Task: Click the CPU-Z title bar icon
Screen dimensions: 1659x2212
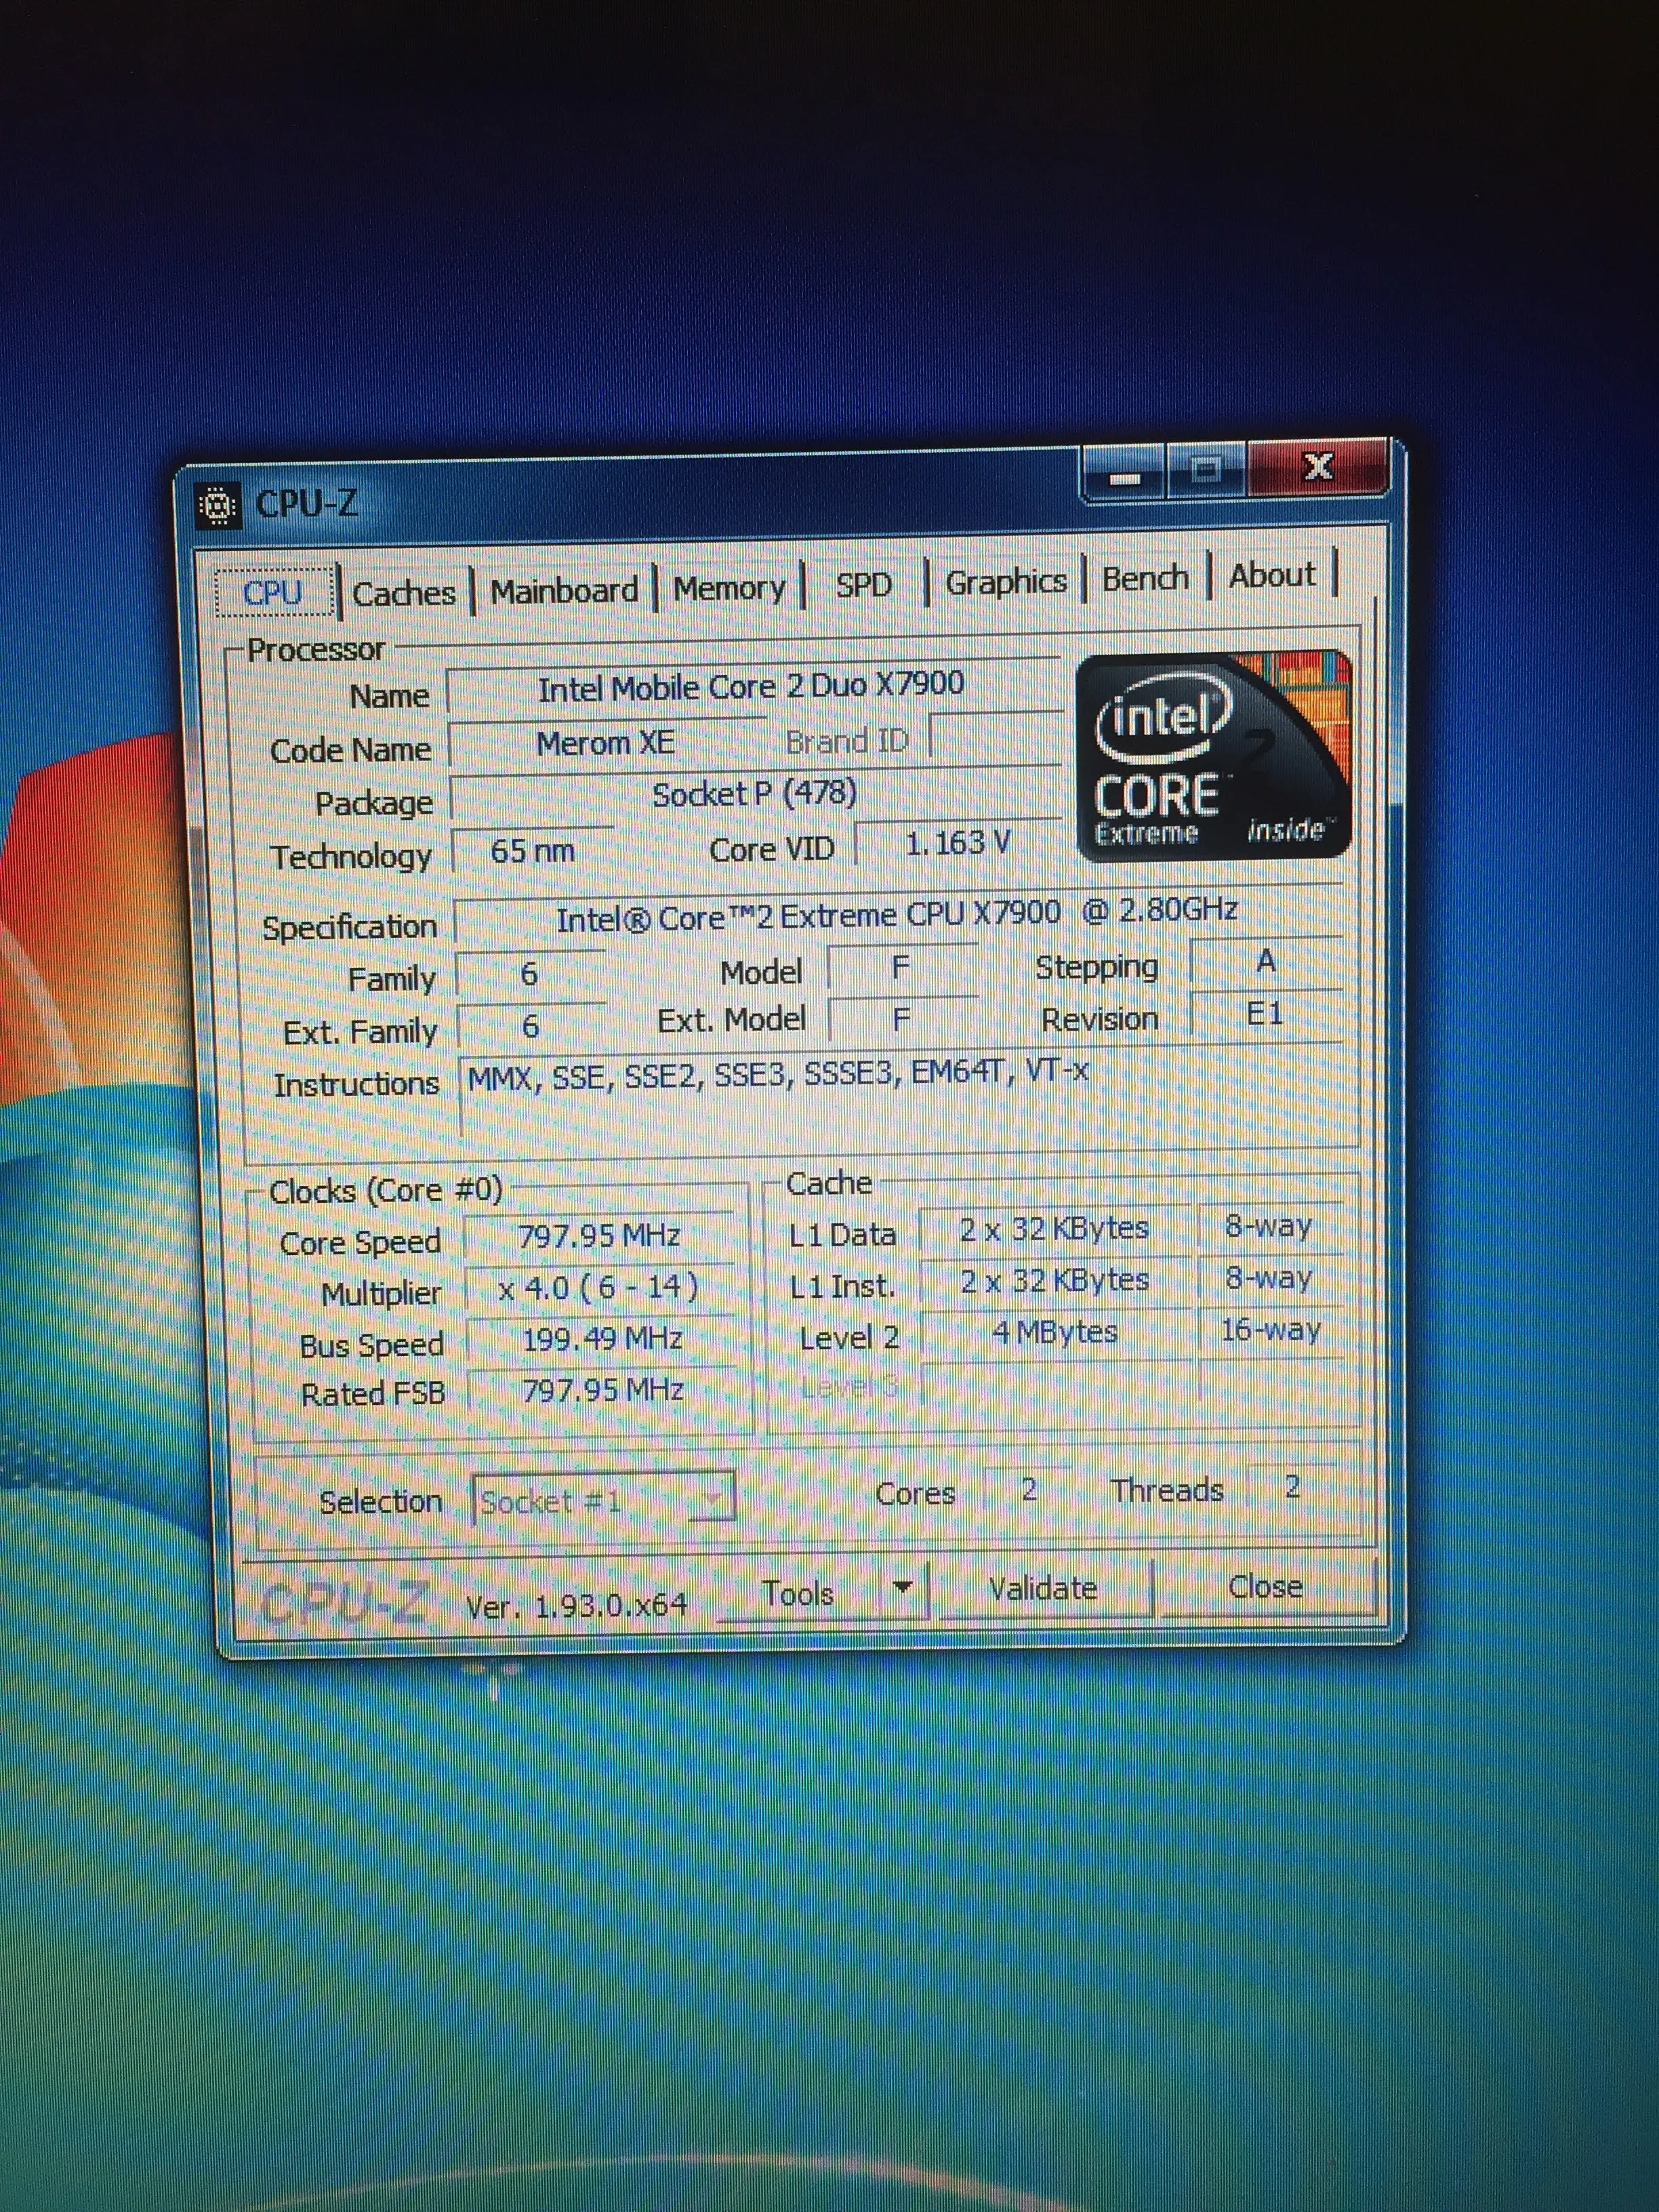Action: pyautogui.click(x=218, y=506)
